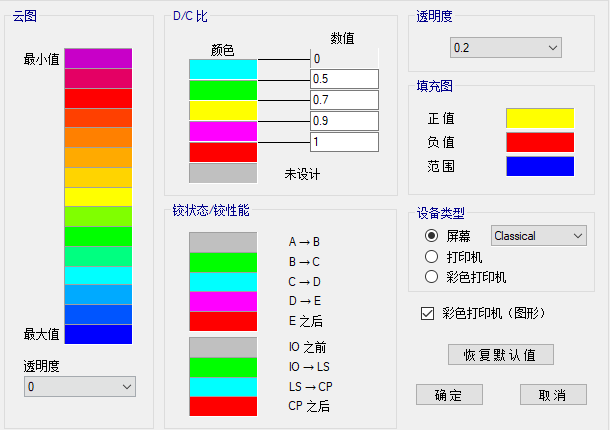Click the 确定 button
The height and width of the screenshot is (430, 610).
(x=448, y=394)
